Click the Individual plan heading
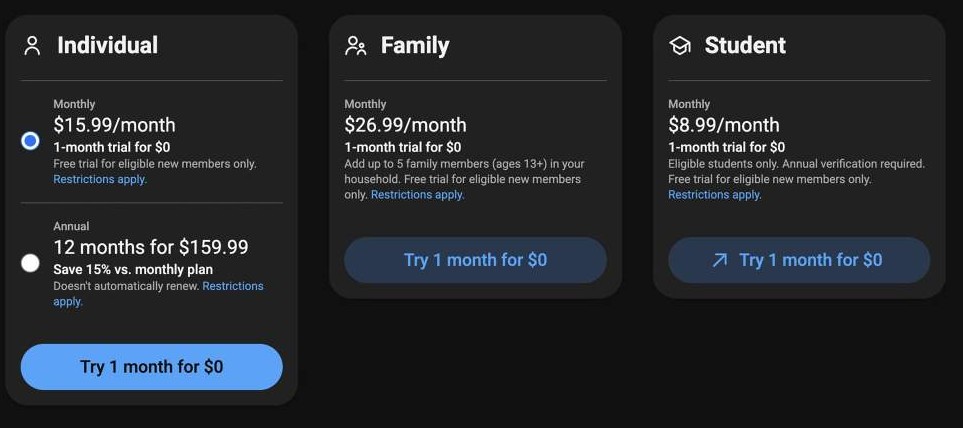This screenshot has height=428, width=963. coord(107,45)
